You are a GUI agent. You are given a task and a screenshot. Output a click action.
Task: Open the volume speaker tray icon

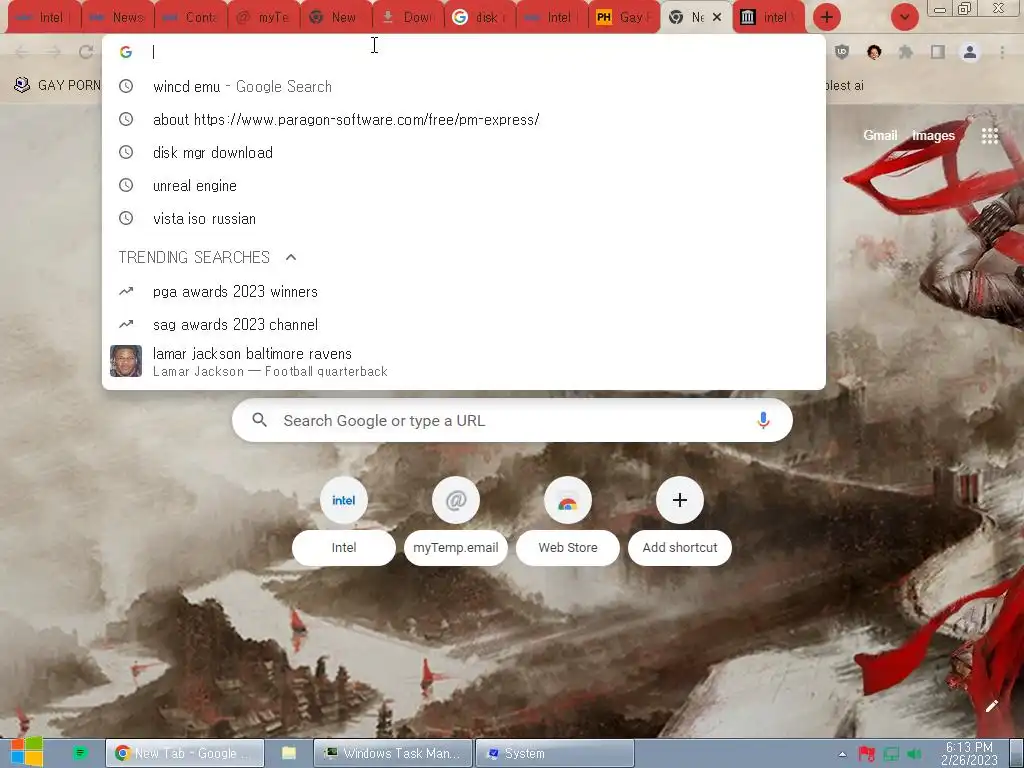[914, 755]
